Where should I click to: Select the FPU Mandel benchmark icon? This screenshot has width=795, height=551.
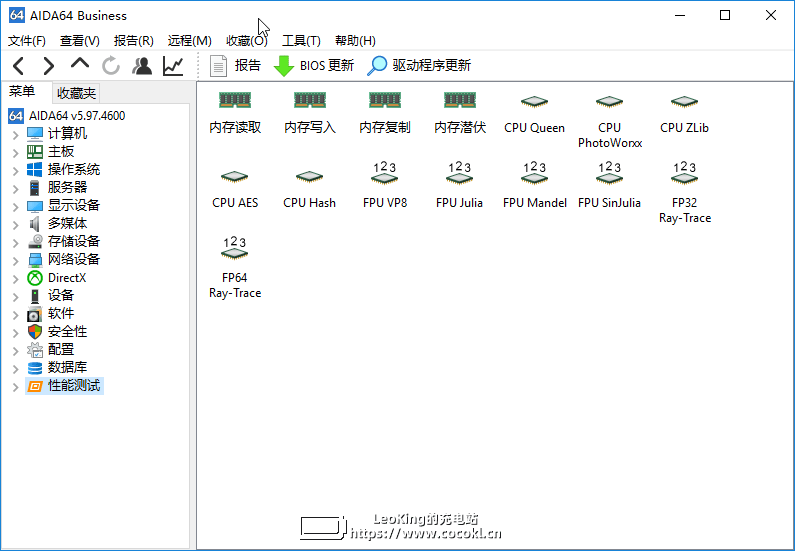[534, 173]
